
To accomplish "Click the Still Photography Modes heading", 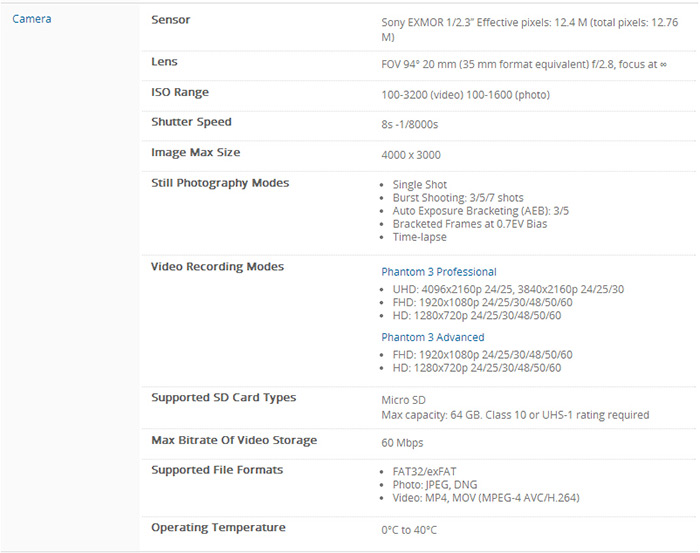I will (x=220, y=183).
